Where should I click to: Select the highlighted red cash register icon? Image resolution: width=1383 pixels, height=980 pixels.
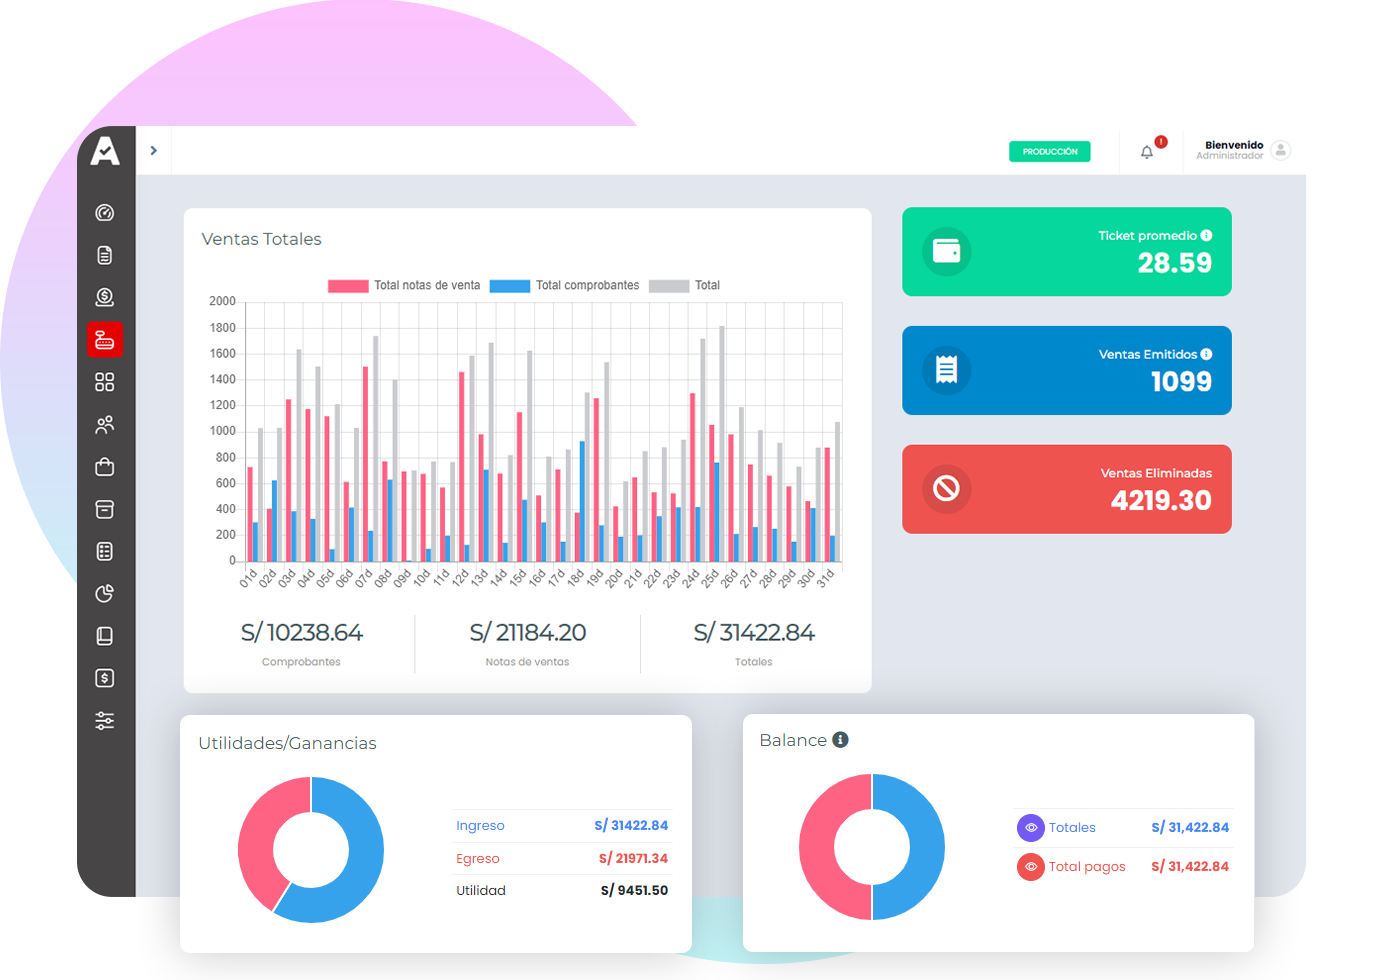click(x=104, y=340)
